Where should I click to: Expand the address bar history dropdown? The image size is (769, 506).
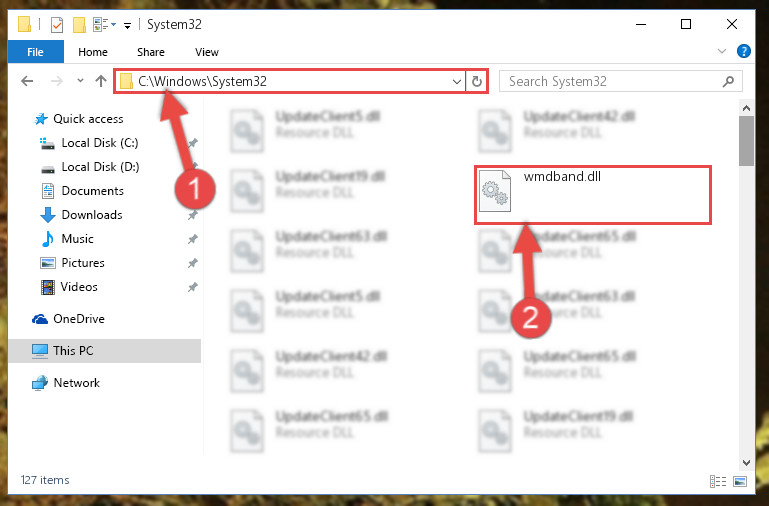pyautogui.click(x=457, y=81)
